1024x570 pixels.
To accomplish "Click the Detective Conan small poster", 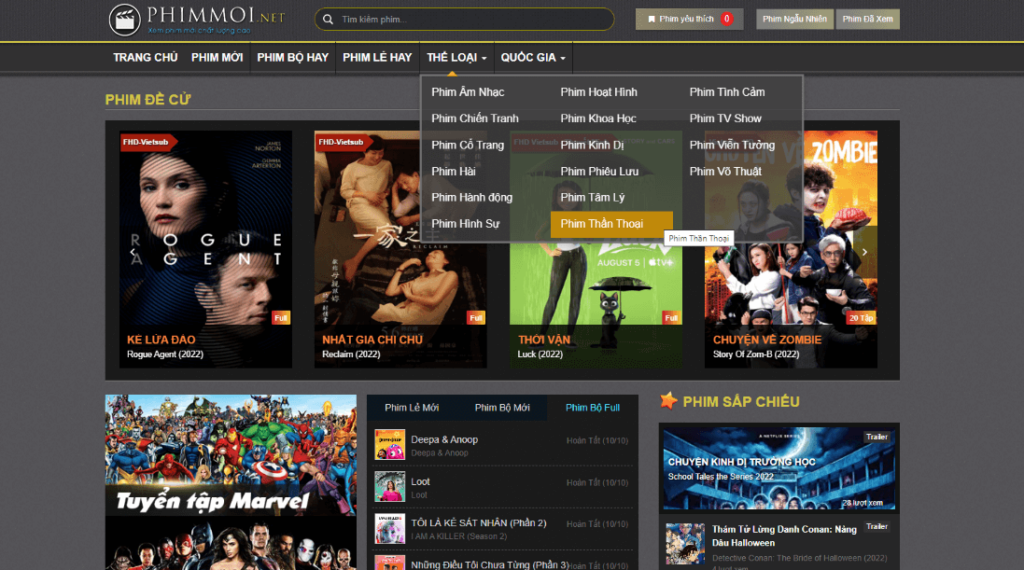I will (x=685, y=543).
